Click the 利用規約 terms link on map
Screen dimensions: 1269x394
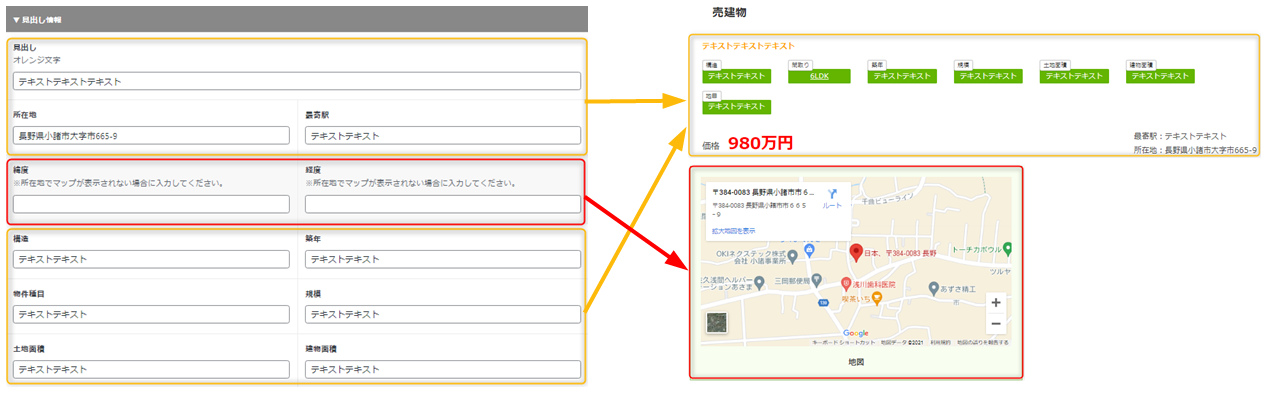pyautogui.click(x=940, y=342)
